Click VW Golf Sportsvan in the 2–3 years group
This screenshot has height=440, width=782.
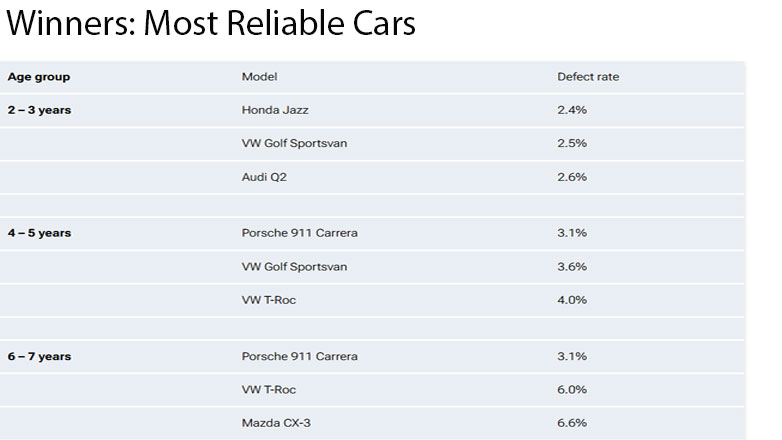pos(294,143)
